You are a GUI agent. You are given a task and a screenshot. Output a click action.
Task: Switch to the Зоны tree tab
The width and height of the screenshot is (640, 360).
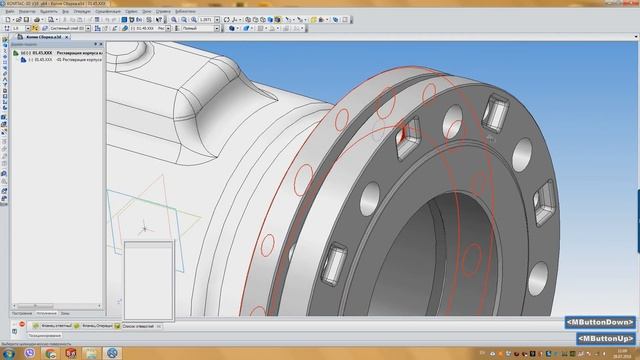click(64, 313)
